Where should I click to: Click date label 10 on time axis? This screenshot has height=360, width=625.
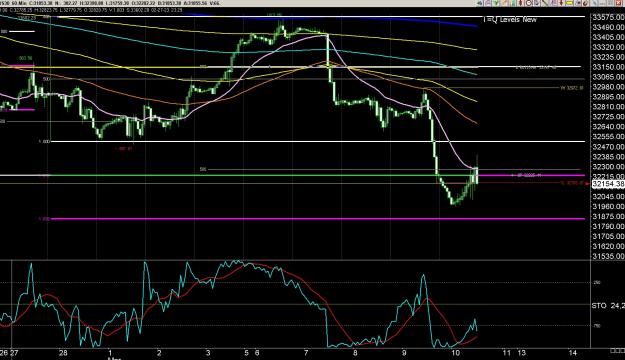pyautogui.click(x=456, y=353)
